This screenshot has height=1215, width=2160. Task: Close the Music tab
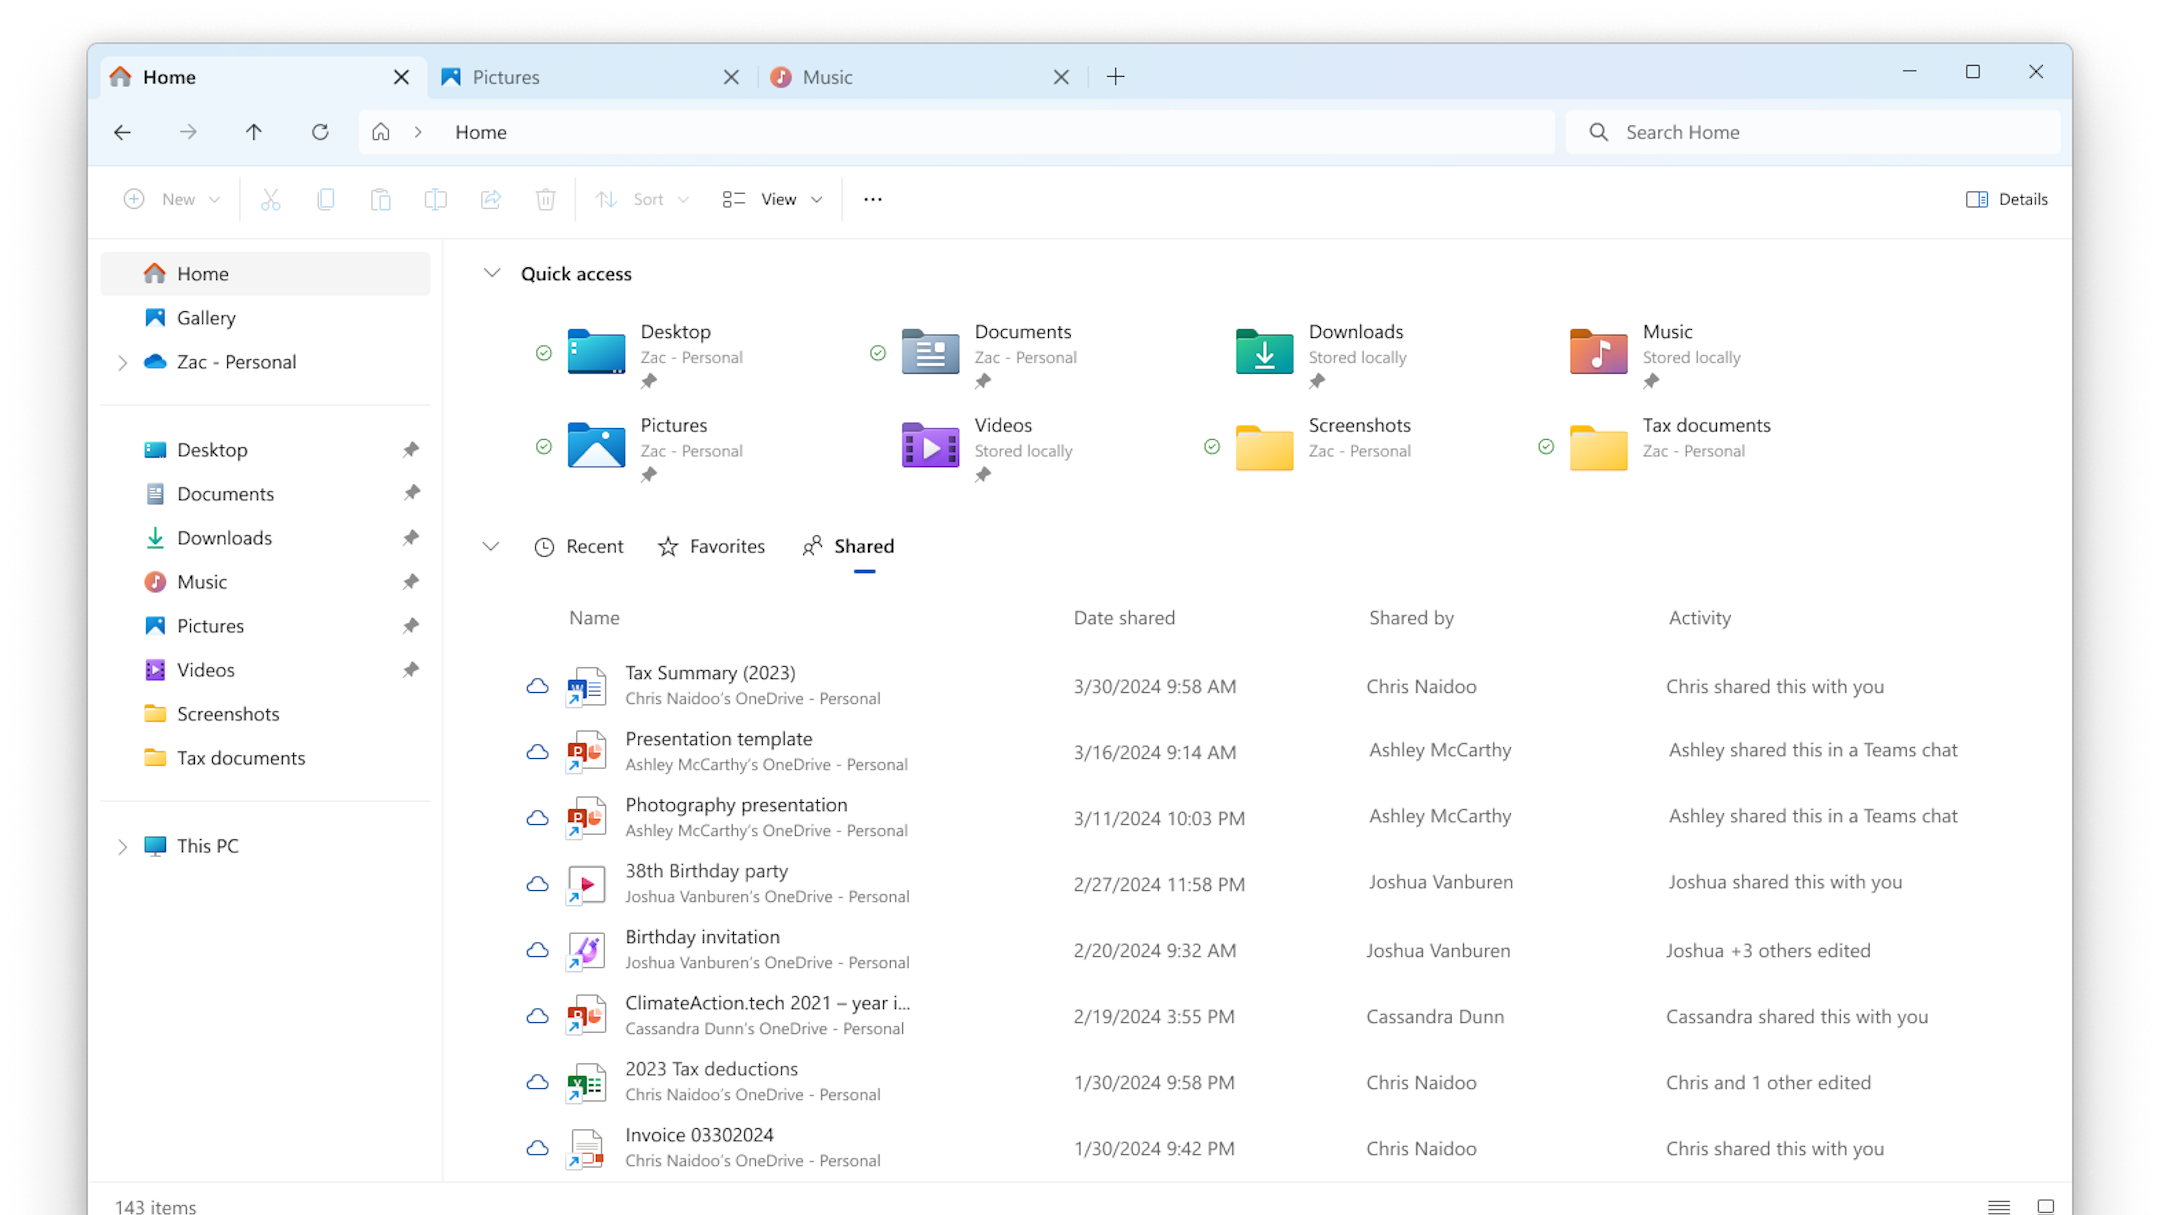(1061, 77)
